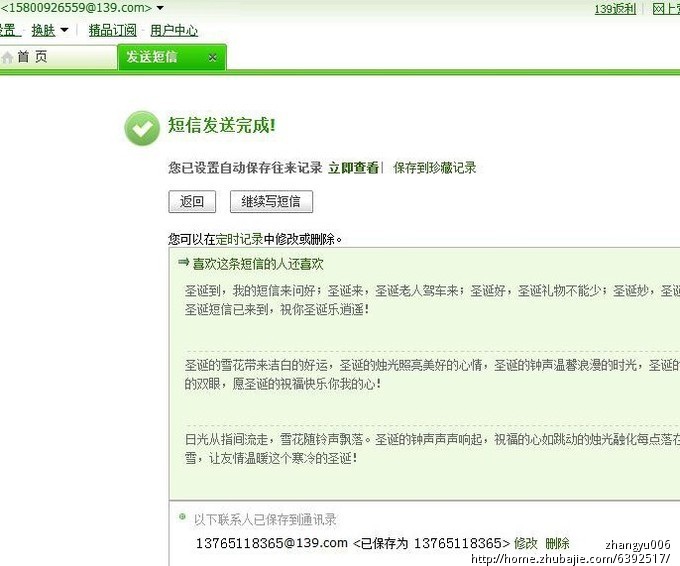Open the 139返利 link
The height and width of the screenshot is (566, 680).
point(615,9)
